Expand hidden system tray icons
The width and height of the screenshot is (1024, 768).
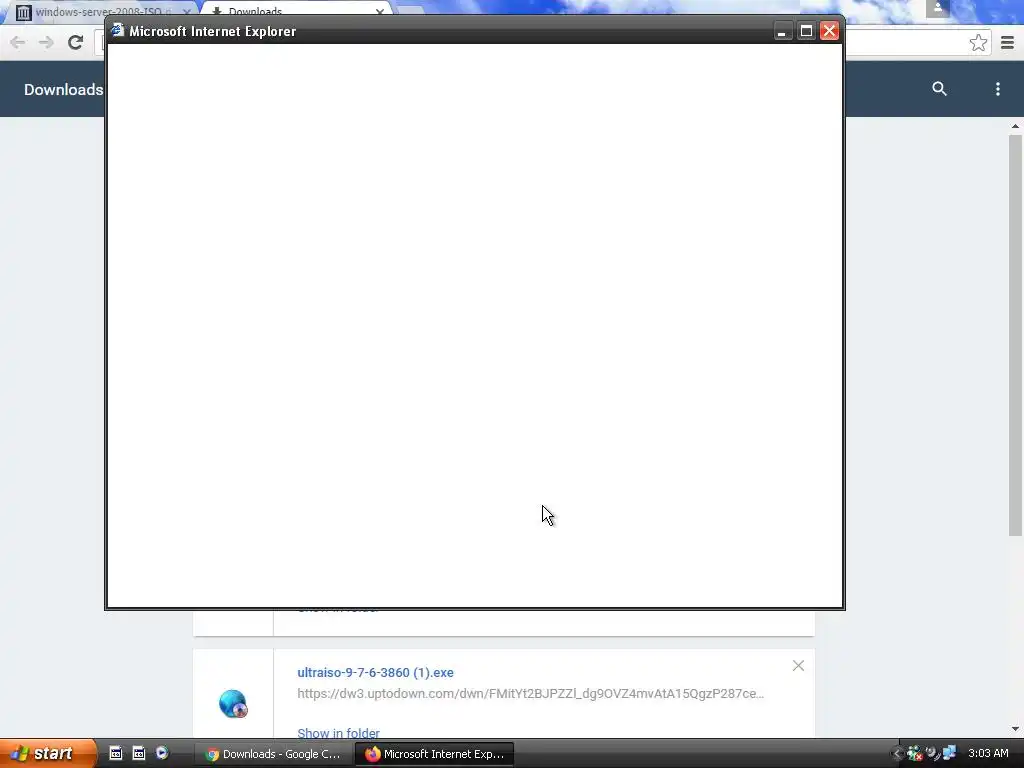(x=897, y=754)
